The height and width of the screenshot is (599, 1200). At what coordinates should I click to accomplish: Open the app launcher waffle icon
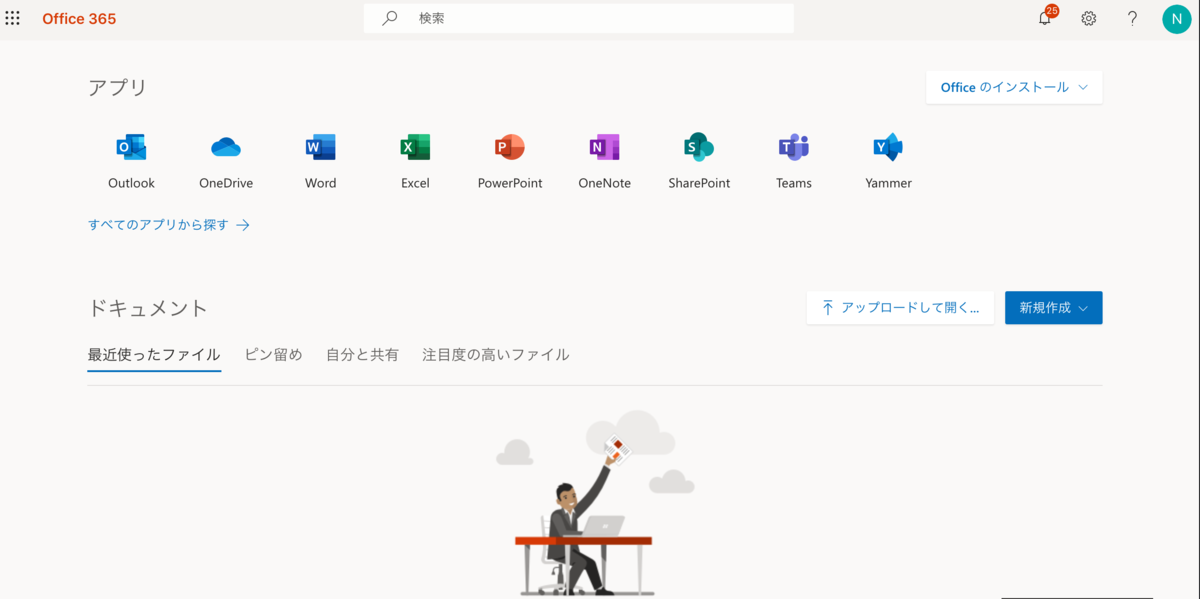(12, 18)
